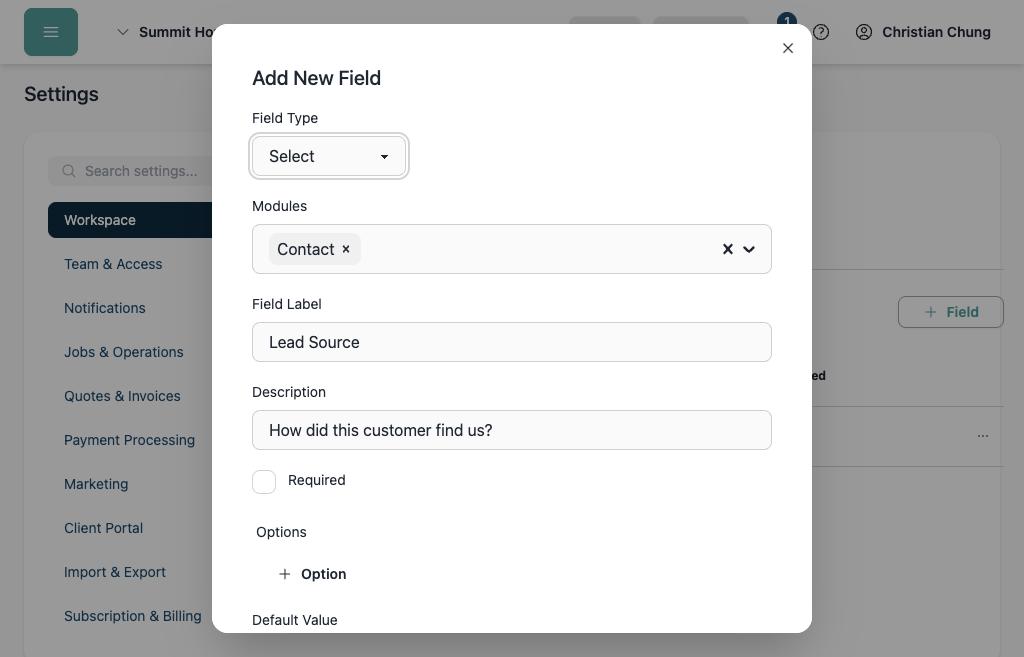
Task: Click the Field Label input
Action: coord(511,342)
